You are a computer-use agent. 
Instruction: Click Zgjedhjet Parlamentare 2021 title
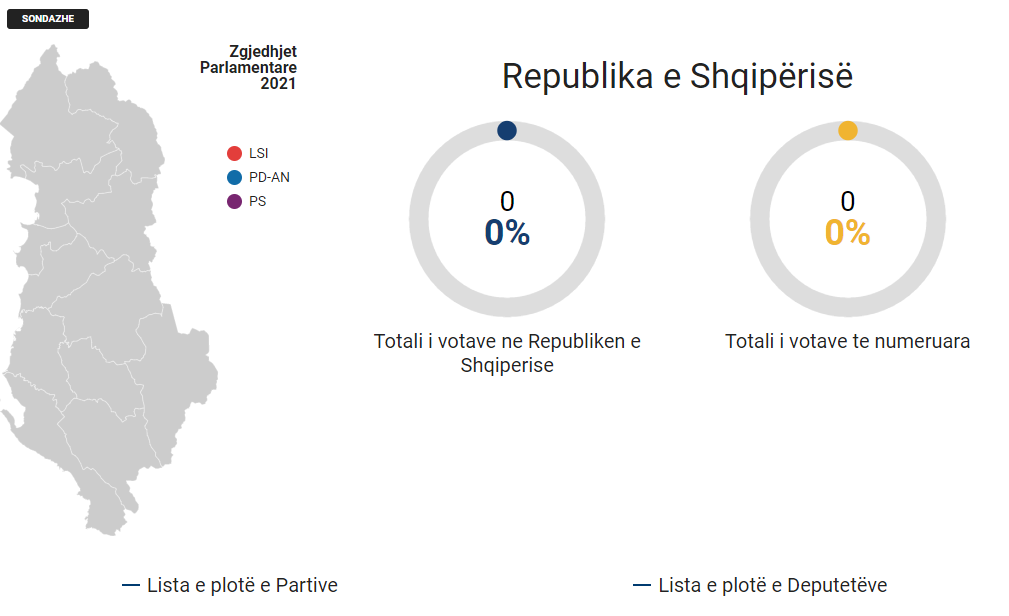262,67
